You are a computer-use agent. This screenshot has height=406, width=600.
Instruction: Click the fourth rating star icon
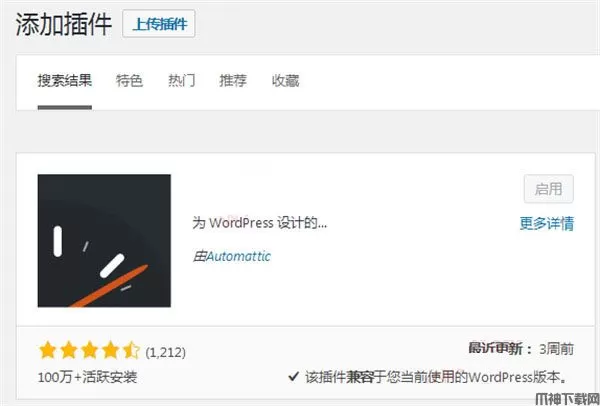(110, 351)
